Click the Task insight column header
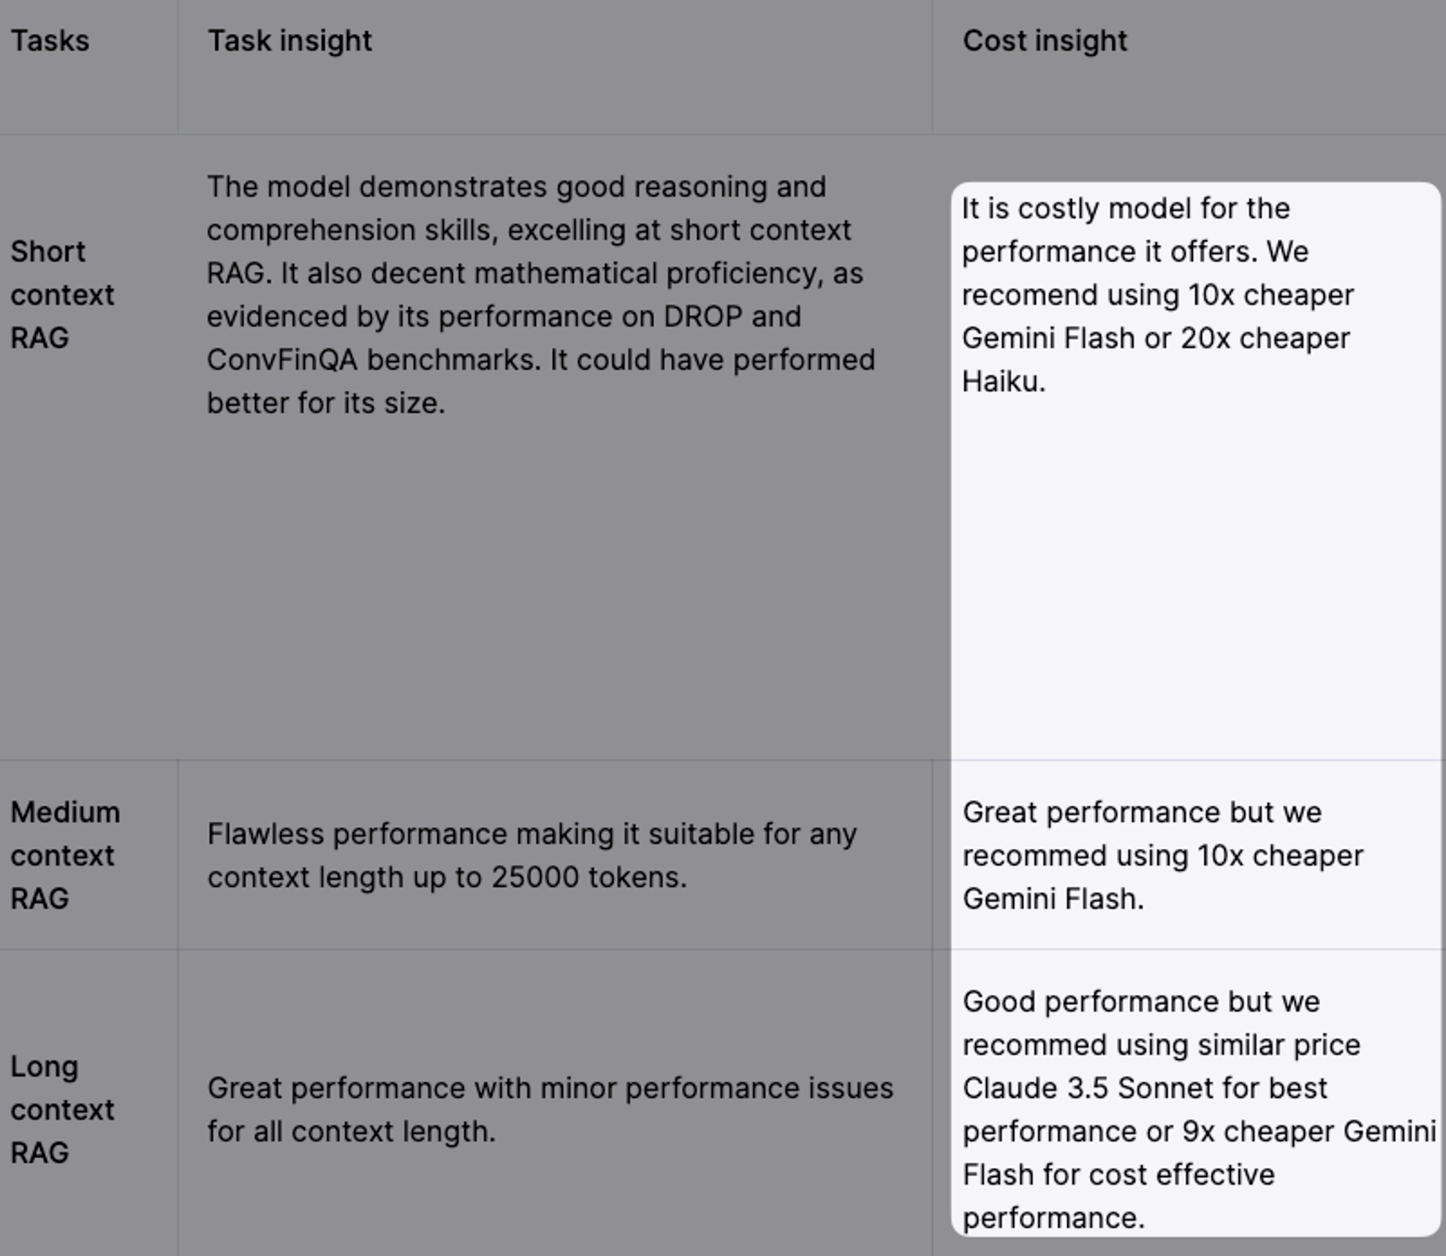This screenshot has height=1256, width=1446. click(289, 41)
